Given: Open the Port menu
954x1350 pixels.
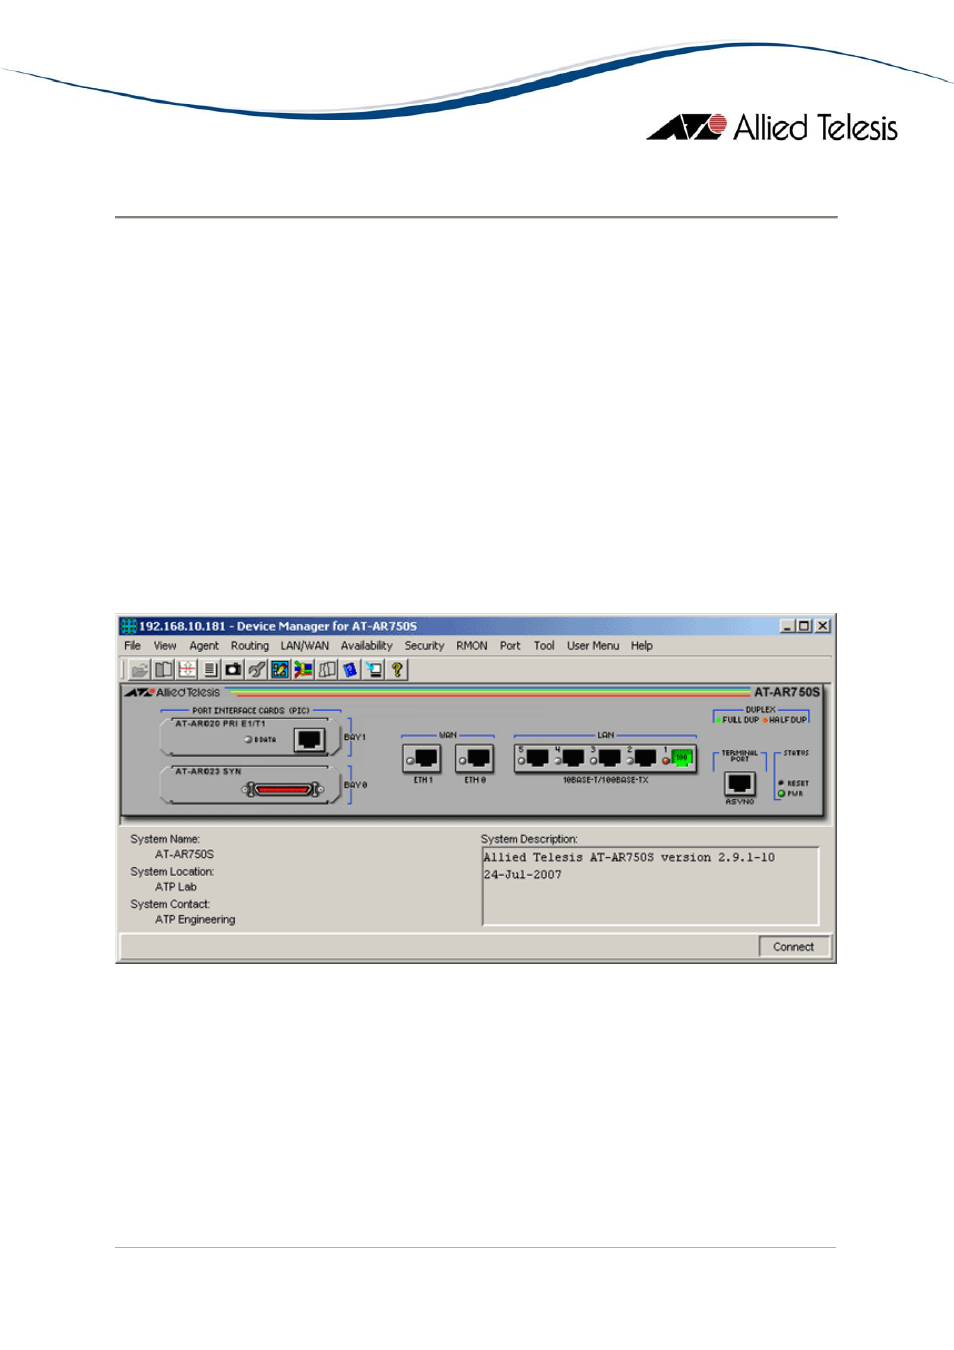Looking at the screenshot, I should pos(510,646).
